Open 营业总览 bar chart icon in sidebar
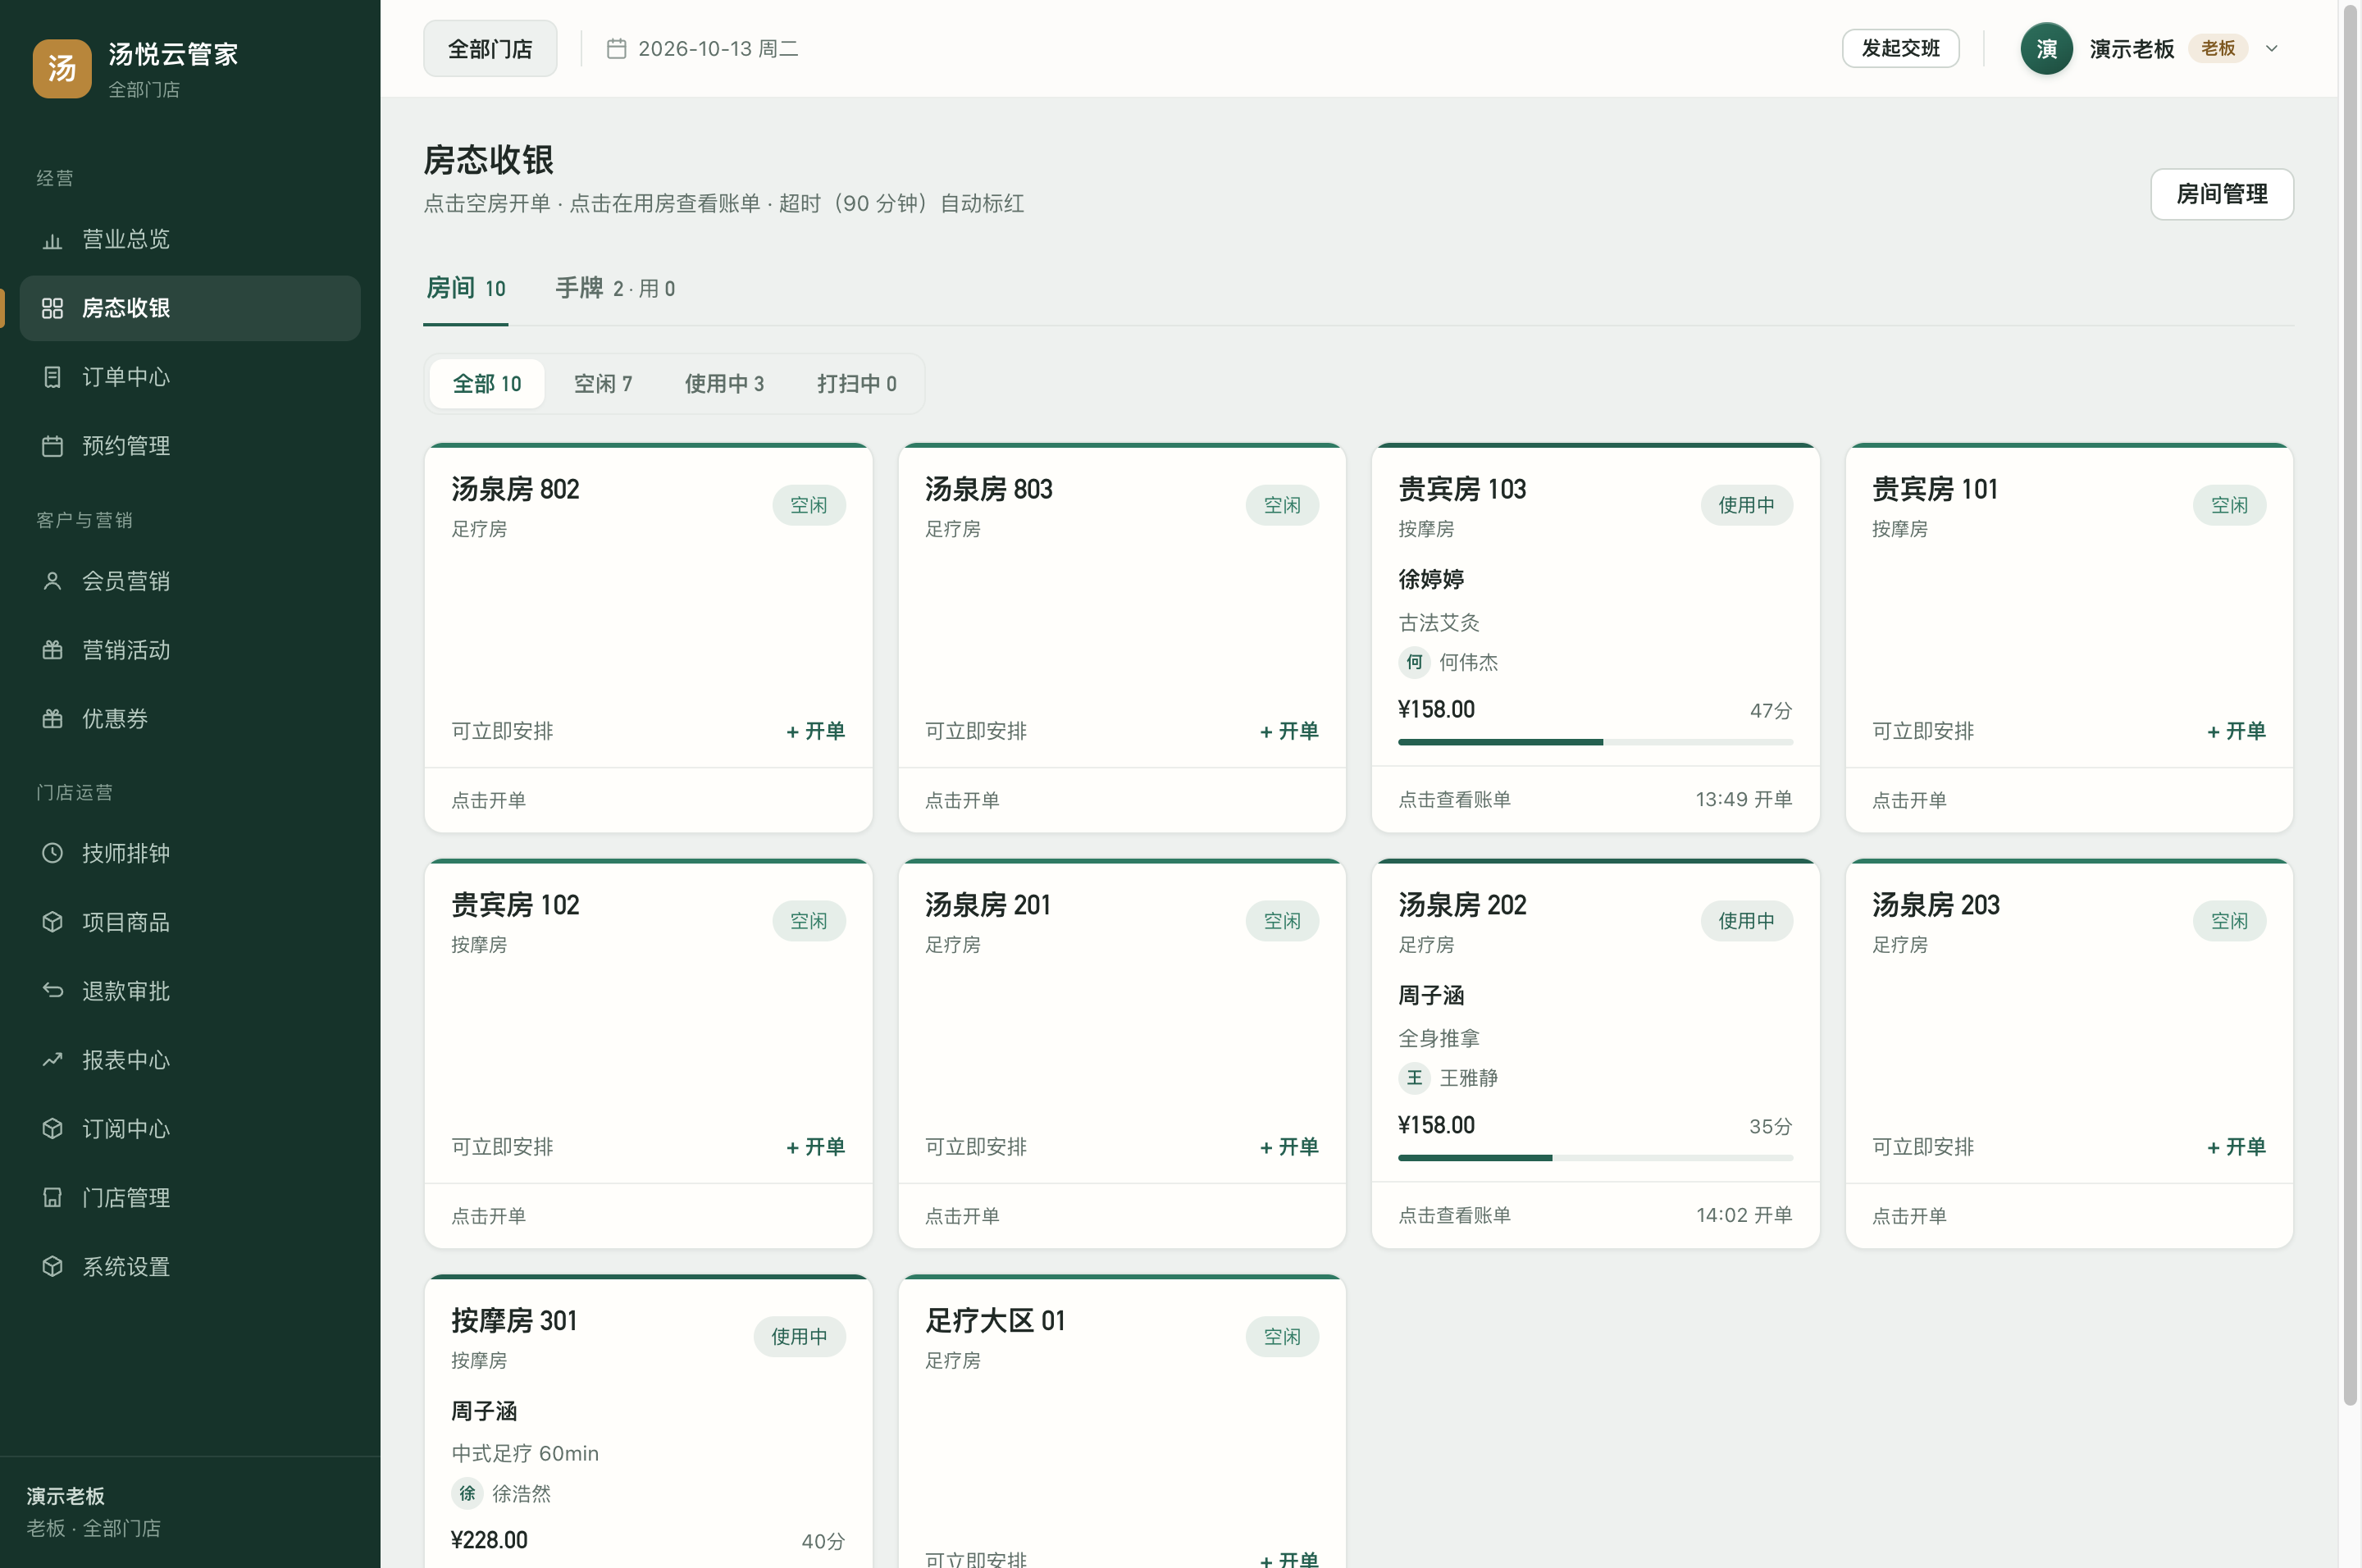Screen dimensions: 2362x1568 [52, 240]
